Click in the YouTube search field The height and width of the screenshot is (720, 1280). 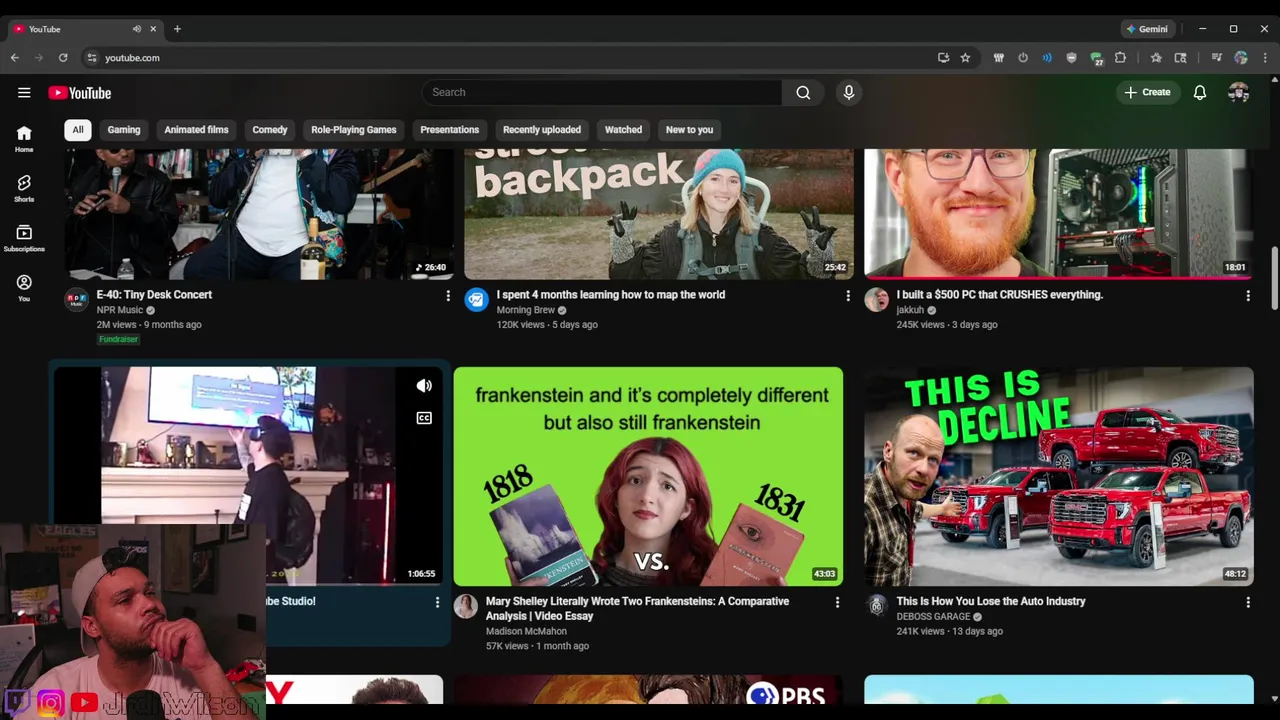[602, 92]
